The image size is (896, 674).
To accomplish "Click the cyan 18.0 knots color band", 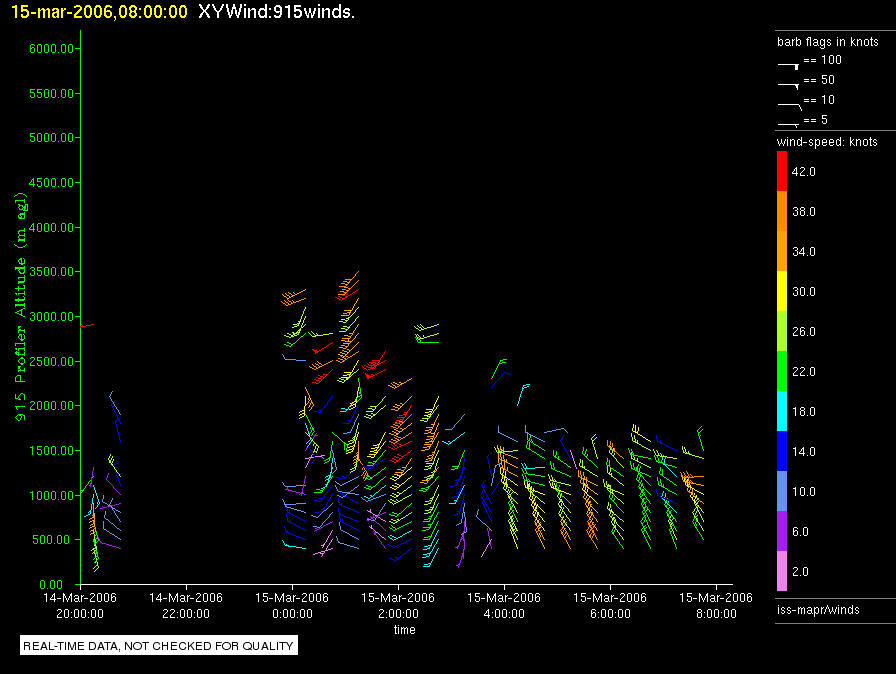I will [782, 411].
